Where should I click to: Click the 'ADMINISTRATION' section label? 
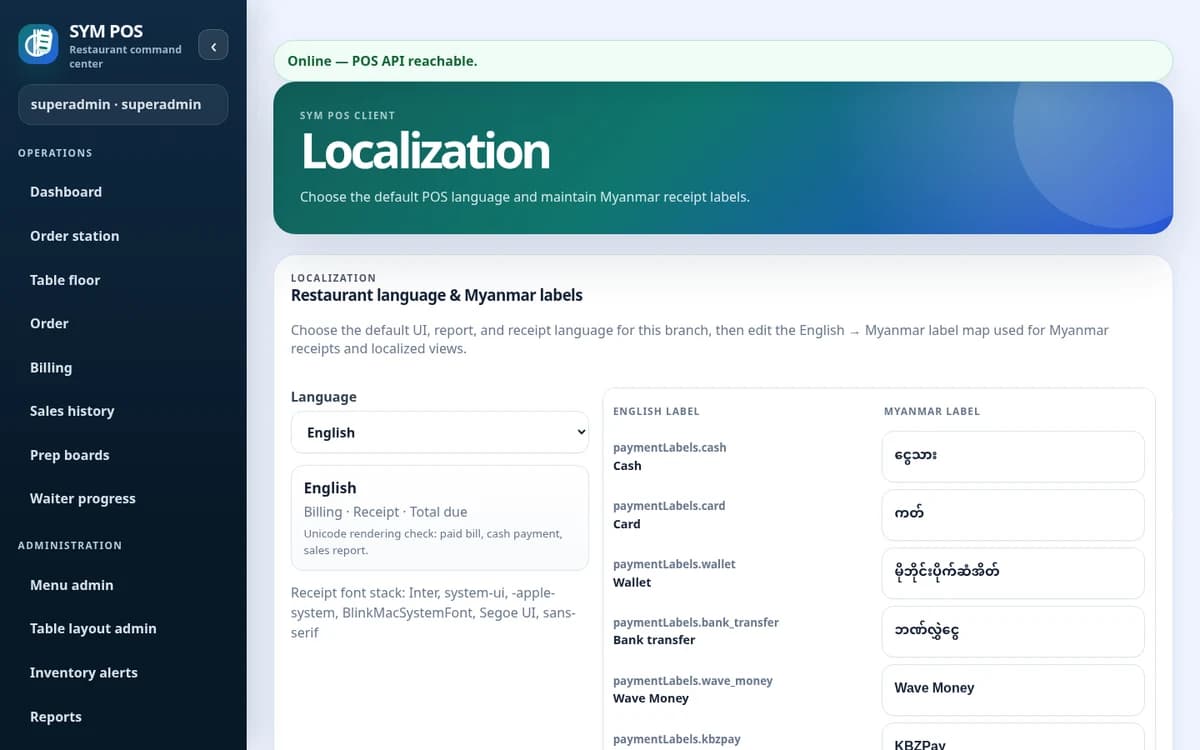pyautogui.click(x=70, y=545)
